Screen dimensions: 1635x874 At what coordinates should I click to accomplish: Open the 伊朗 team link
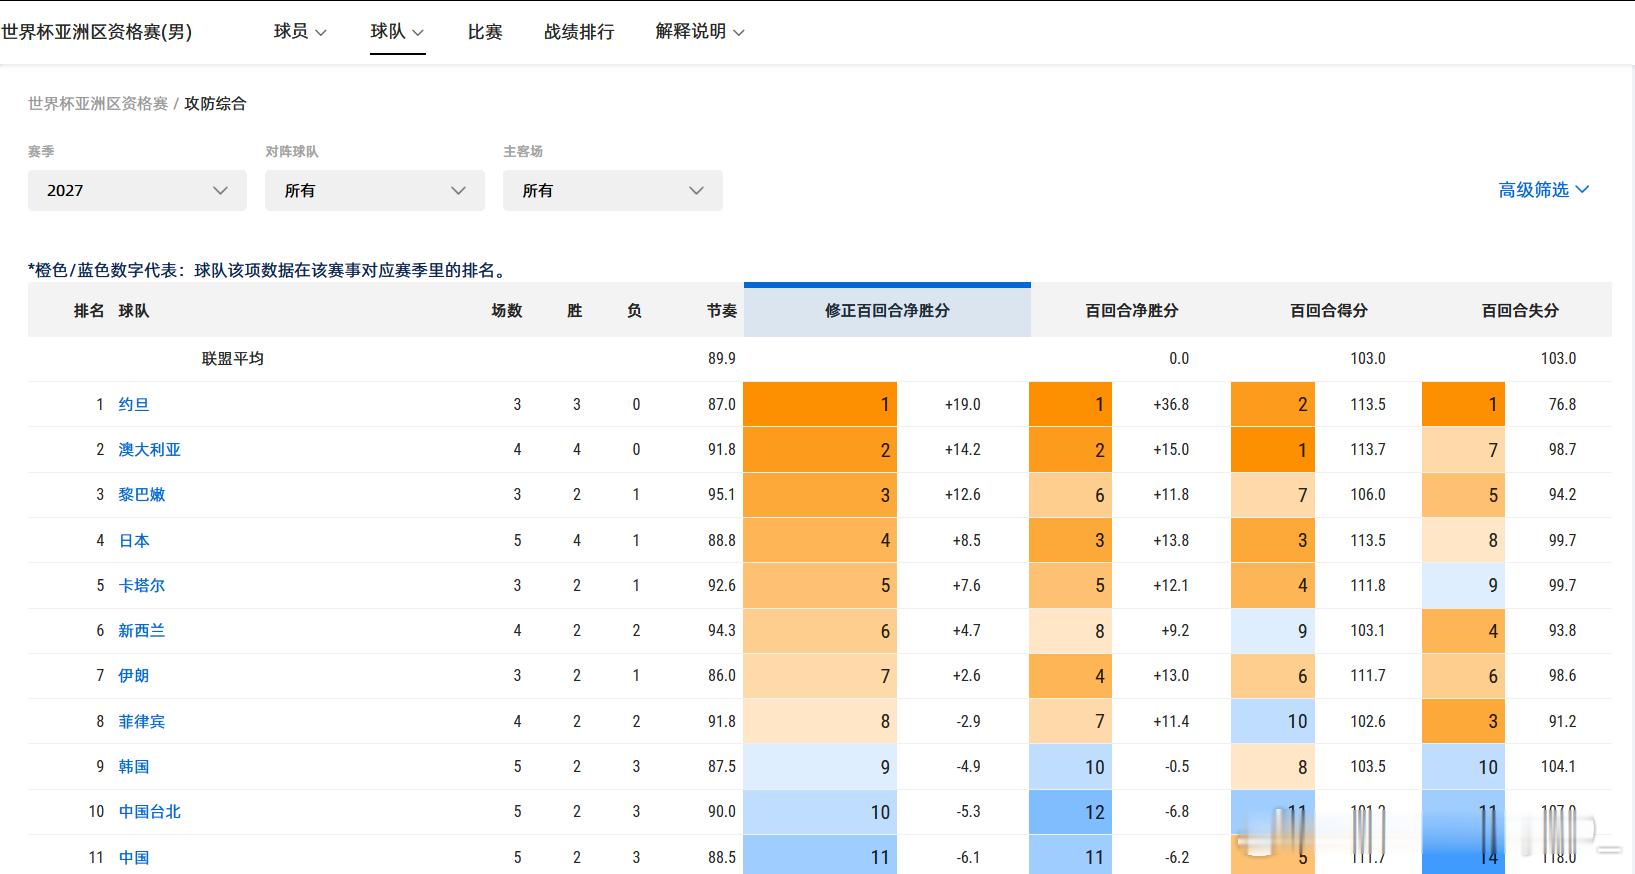point(134,675)
